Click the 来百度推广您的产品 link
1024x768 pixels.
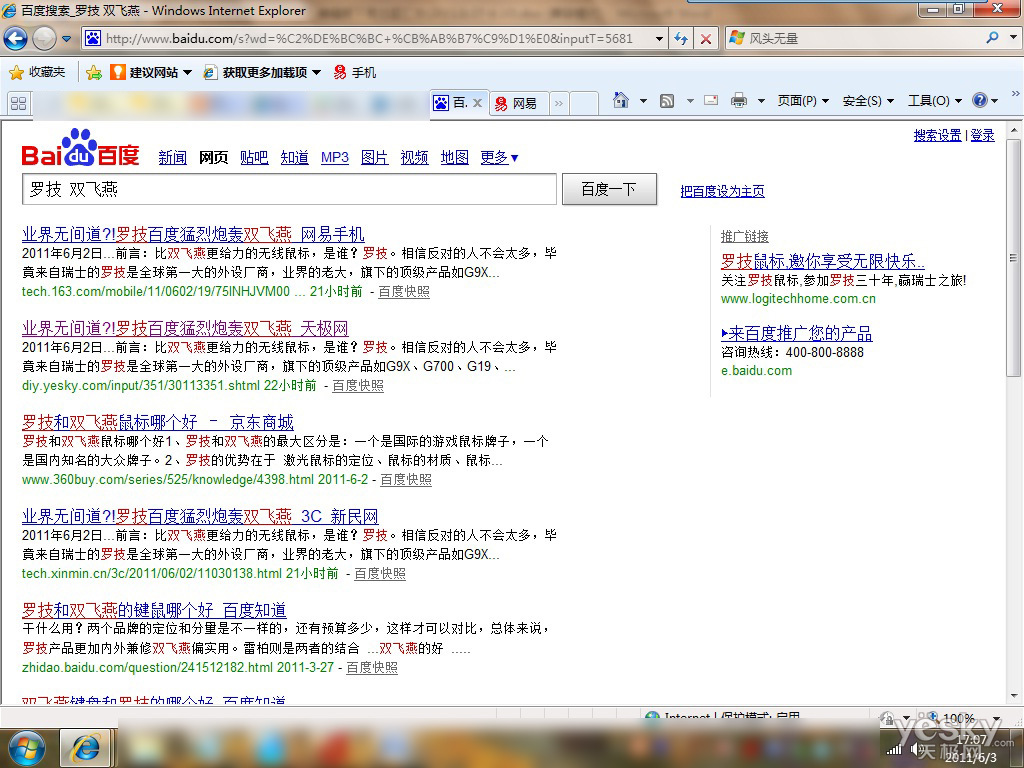[x=797, y=333]
